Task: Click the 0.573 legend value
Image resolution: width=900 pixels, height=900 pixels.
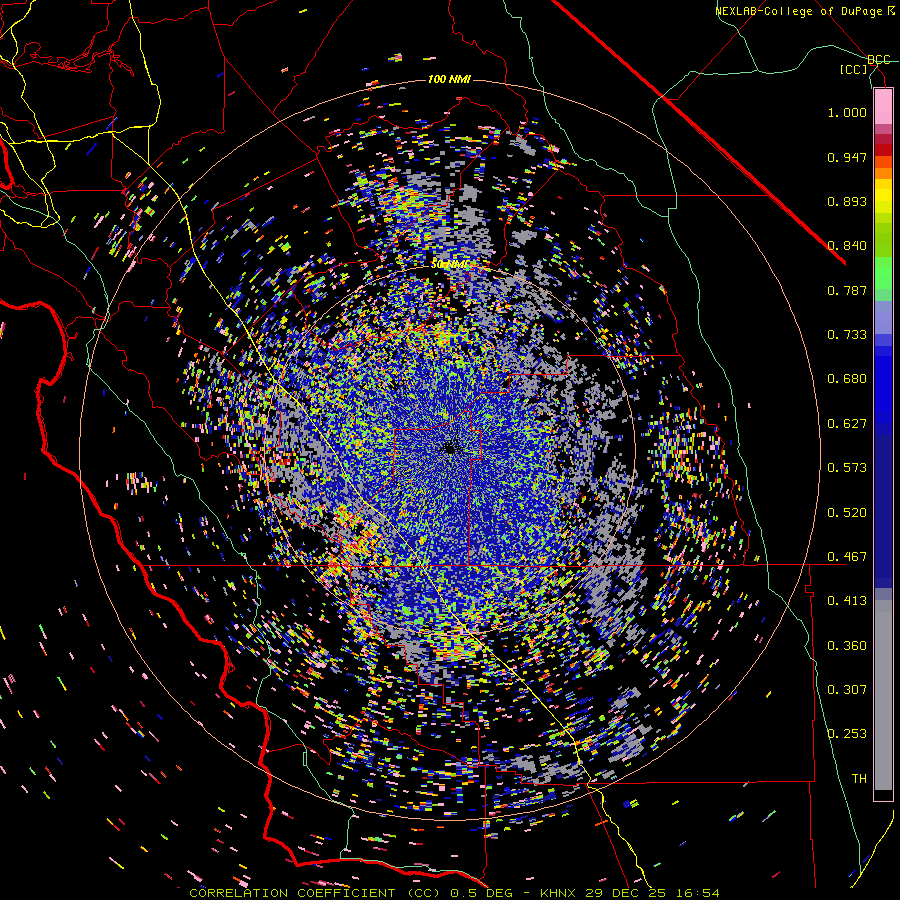Action: (847, 468)
